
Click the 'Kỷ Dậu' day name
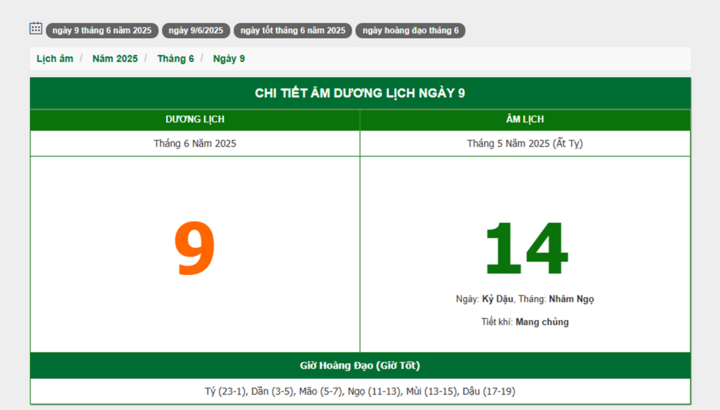point(497,299)
